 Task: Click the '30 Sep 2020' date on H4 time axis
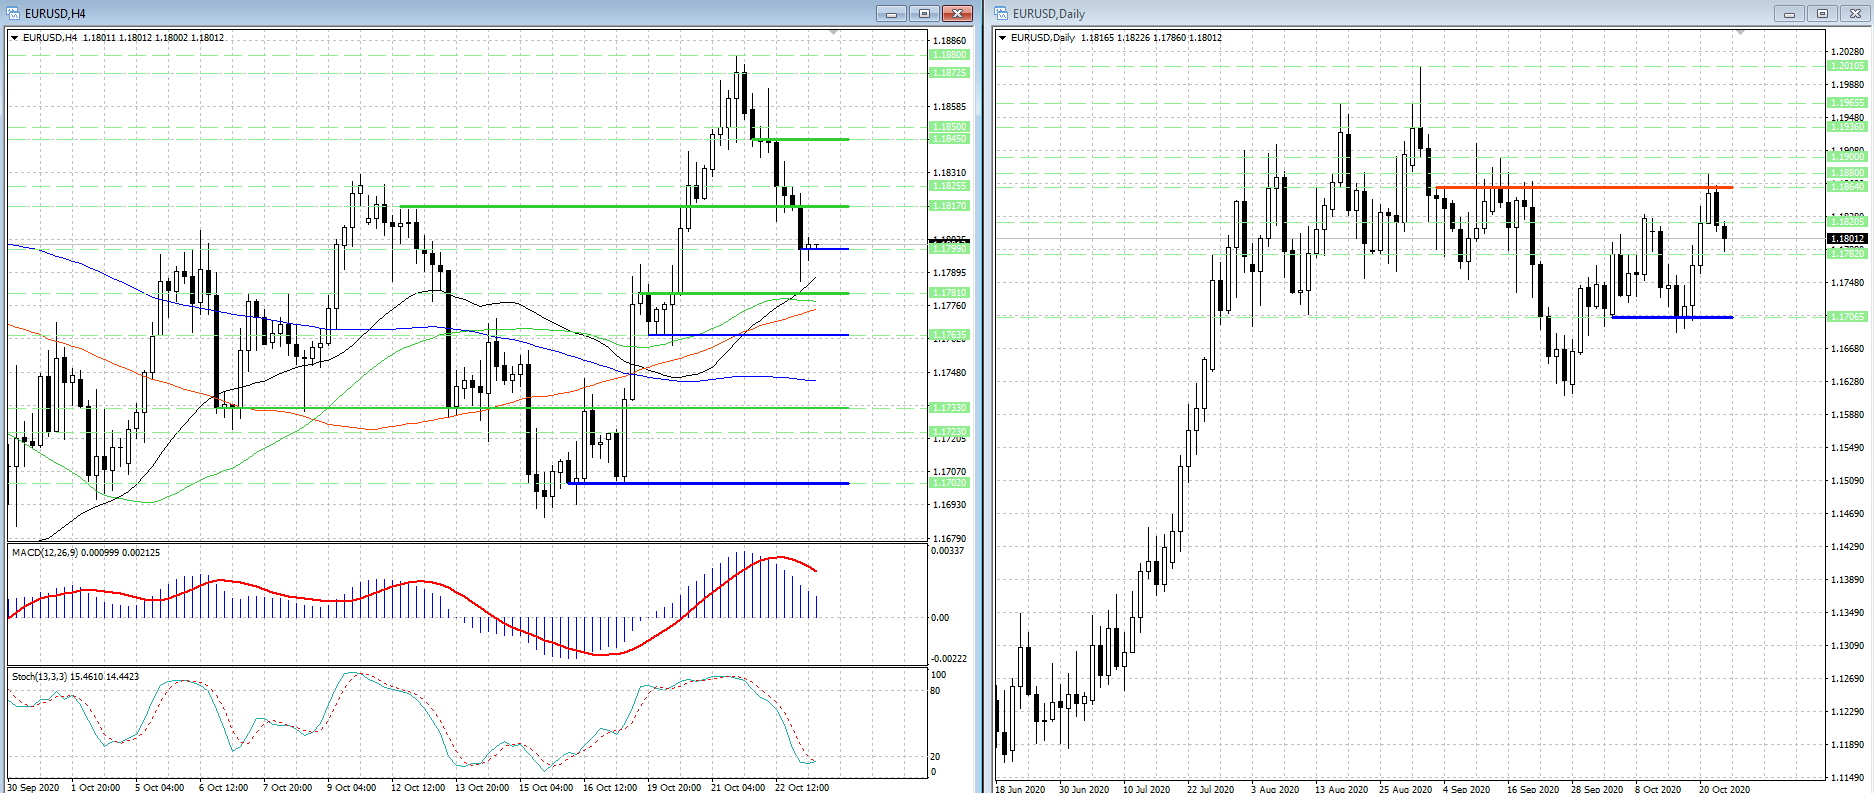click(x=33, y=788)
